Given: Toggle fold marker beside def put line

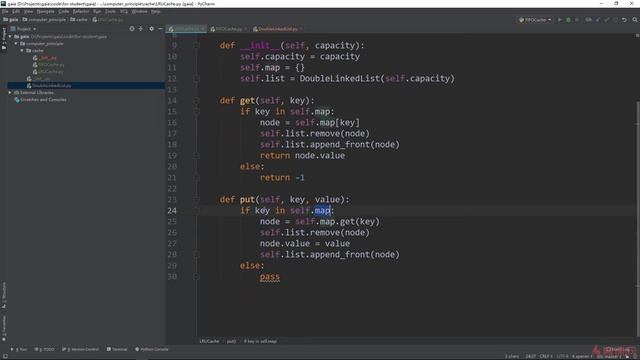Looking at the screenshot, I should point(196,200).
